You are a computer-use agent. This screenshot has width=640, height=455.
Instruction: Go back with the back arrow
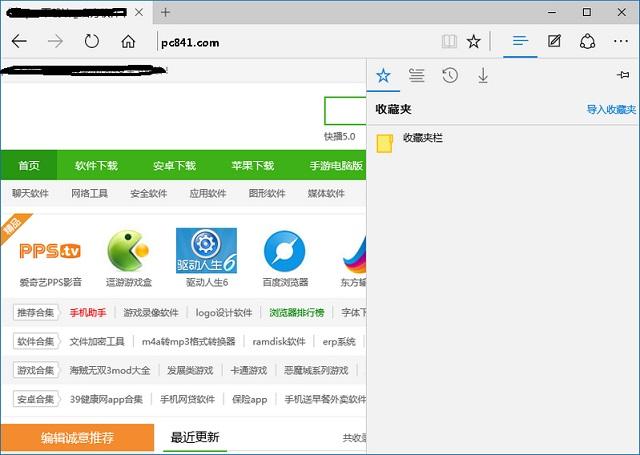pos(19,41)
